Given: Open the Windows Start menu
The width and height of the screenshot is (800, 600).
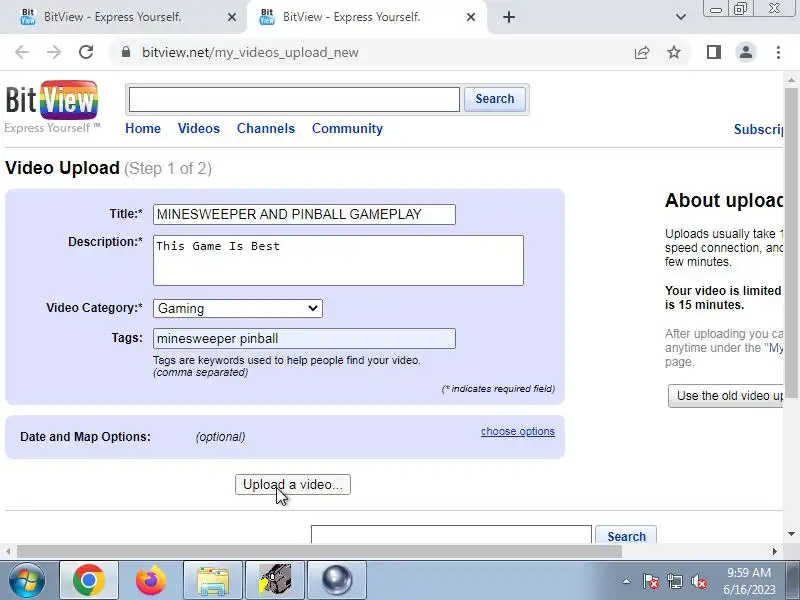Looking at the screenshot, I should point(27,580).
